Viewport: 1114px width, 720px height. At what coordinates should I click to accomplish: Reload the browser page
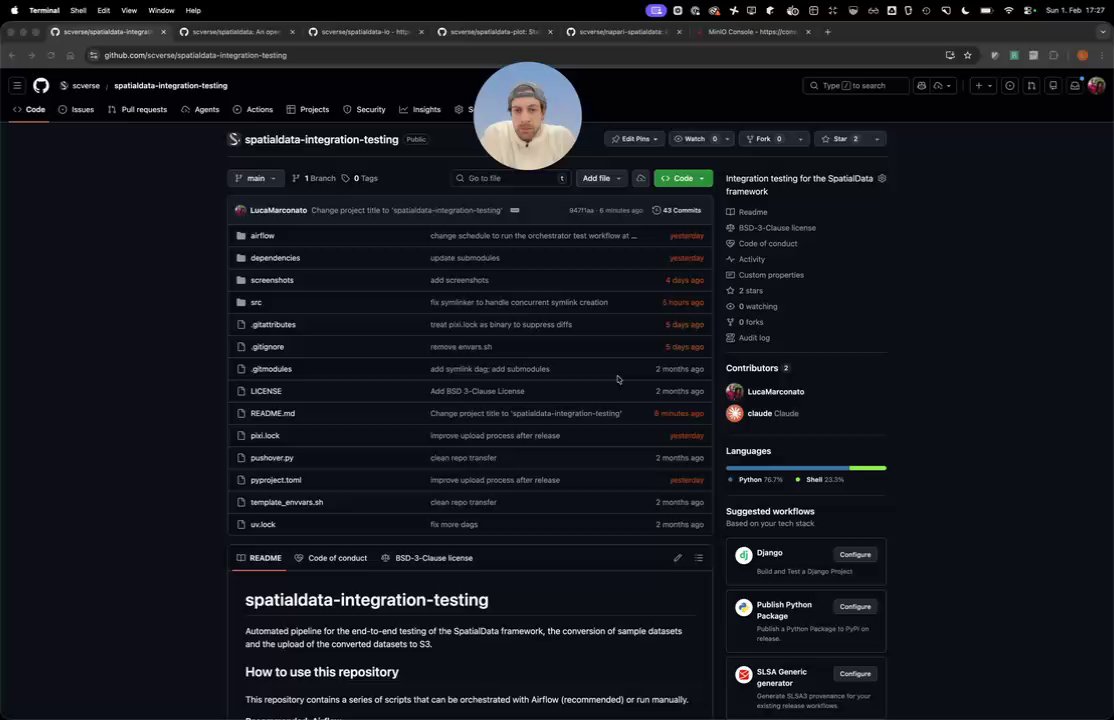pos(50,55)
